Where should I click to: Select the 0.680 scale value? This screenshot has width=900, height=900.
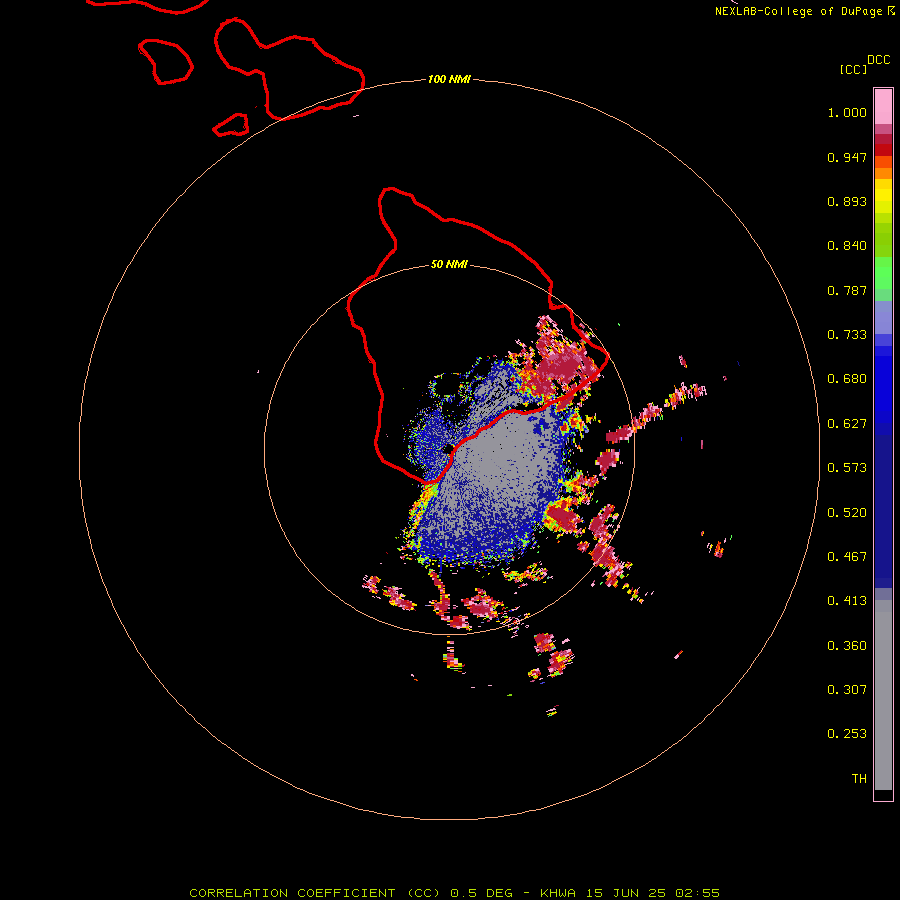pyautogui.click(x=847, y=379)
